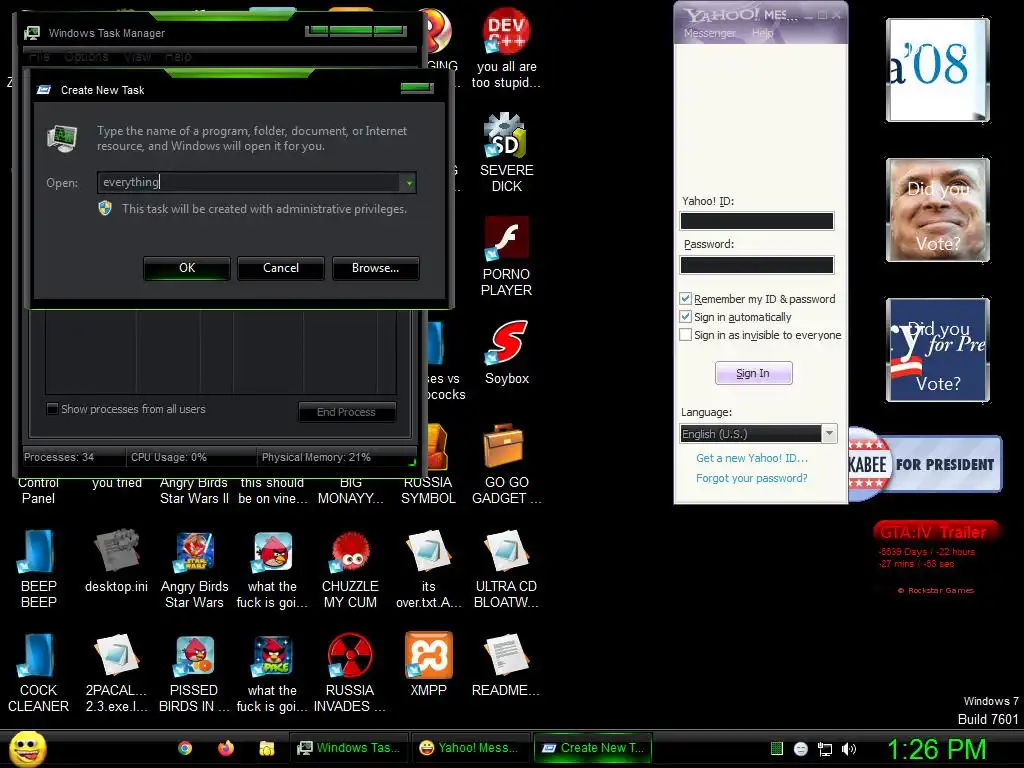Open the its over.txt file icon
Viewport: 1024px width, 768px height.
point(428,552)
